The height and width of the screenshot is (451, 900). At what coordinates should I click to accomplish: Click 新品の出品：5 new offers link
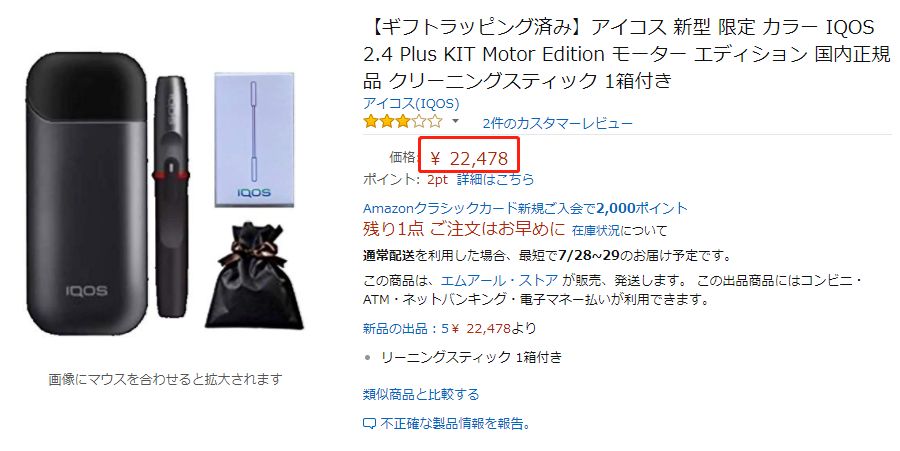(x=406, y=328)
